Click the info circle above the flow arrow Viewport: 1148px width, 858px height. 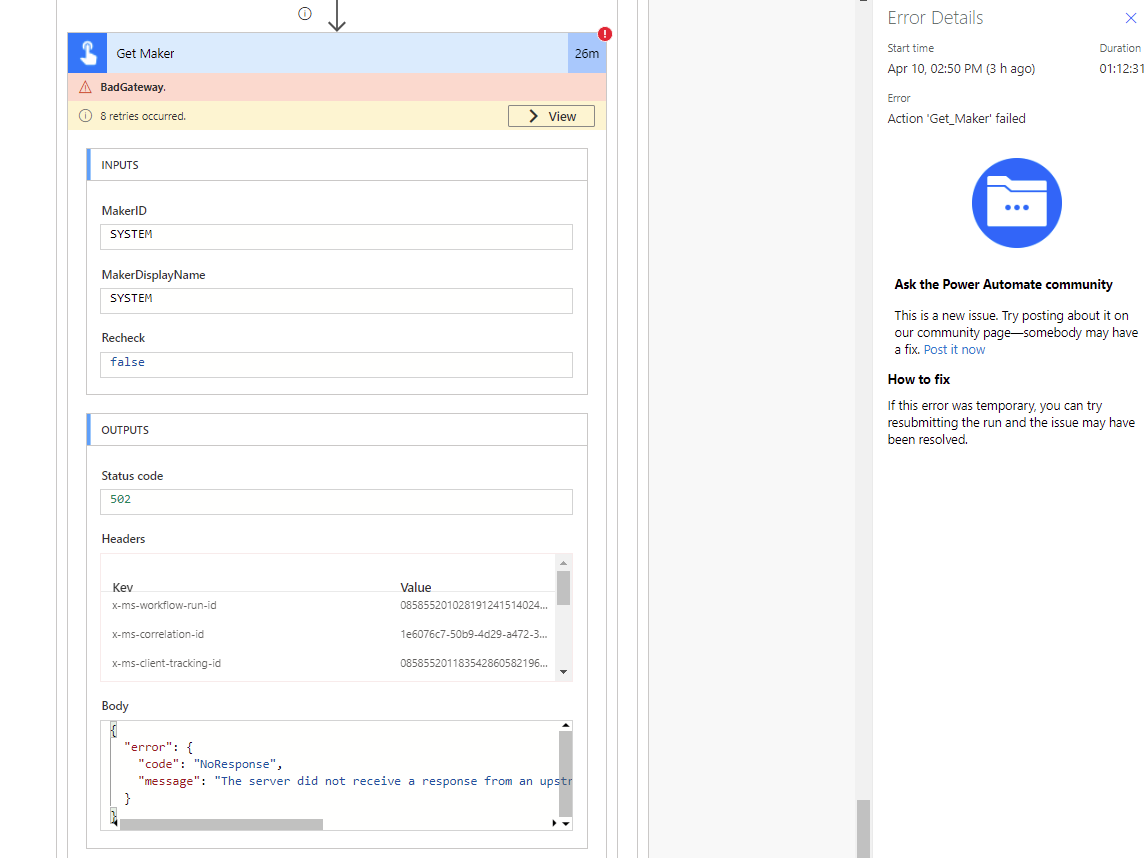(304, 14)
